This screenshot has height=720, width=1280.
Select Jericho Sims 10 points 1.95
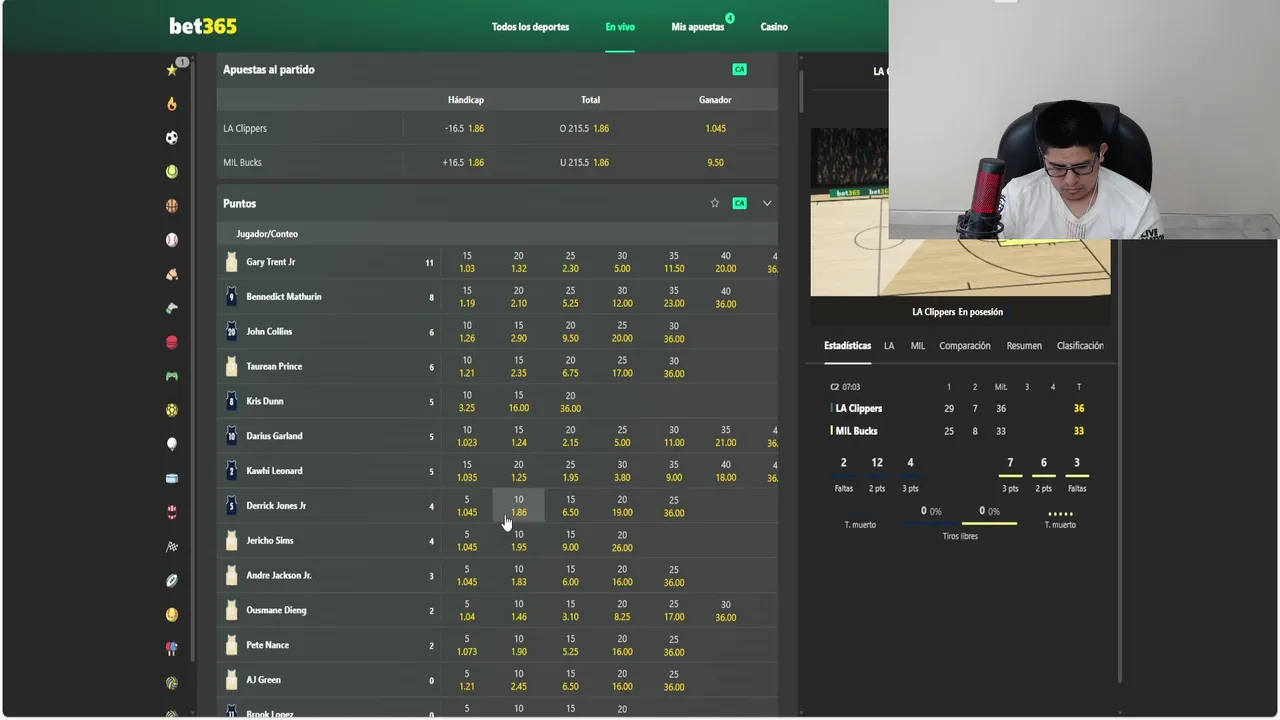[x=518, y=541]
